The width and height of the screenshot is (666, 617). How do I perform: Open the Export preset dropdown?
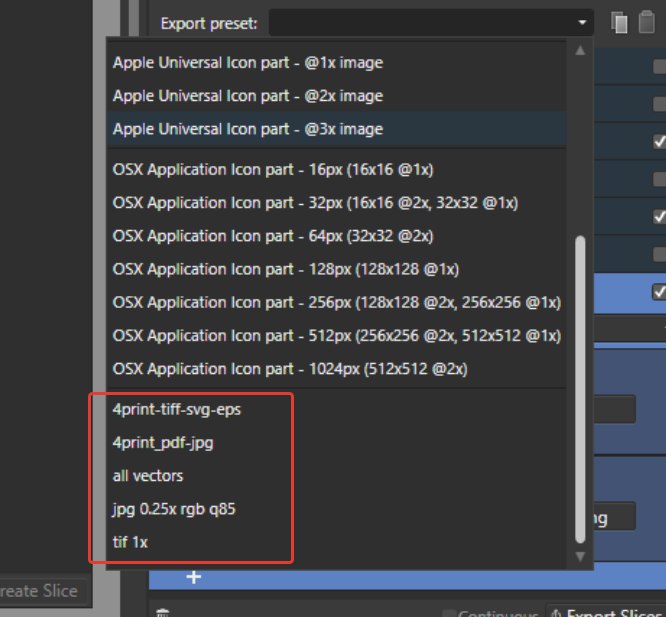(x=431, y=23)
